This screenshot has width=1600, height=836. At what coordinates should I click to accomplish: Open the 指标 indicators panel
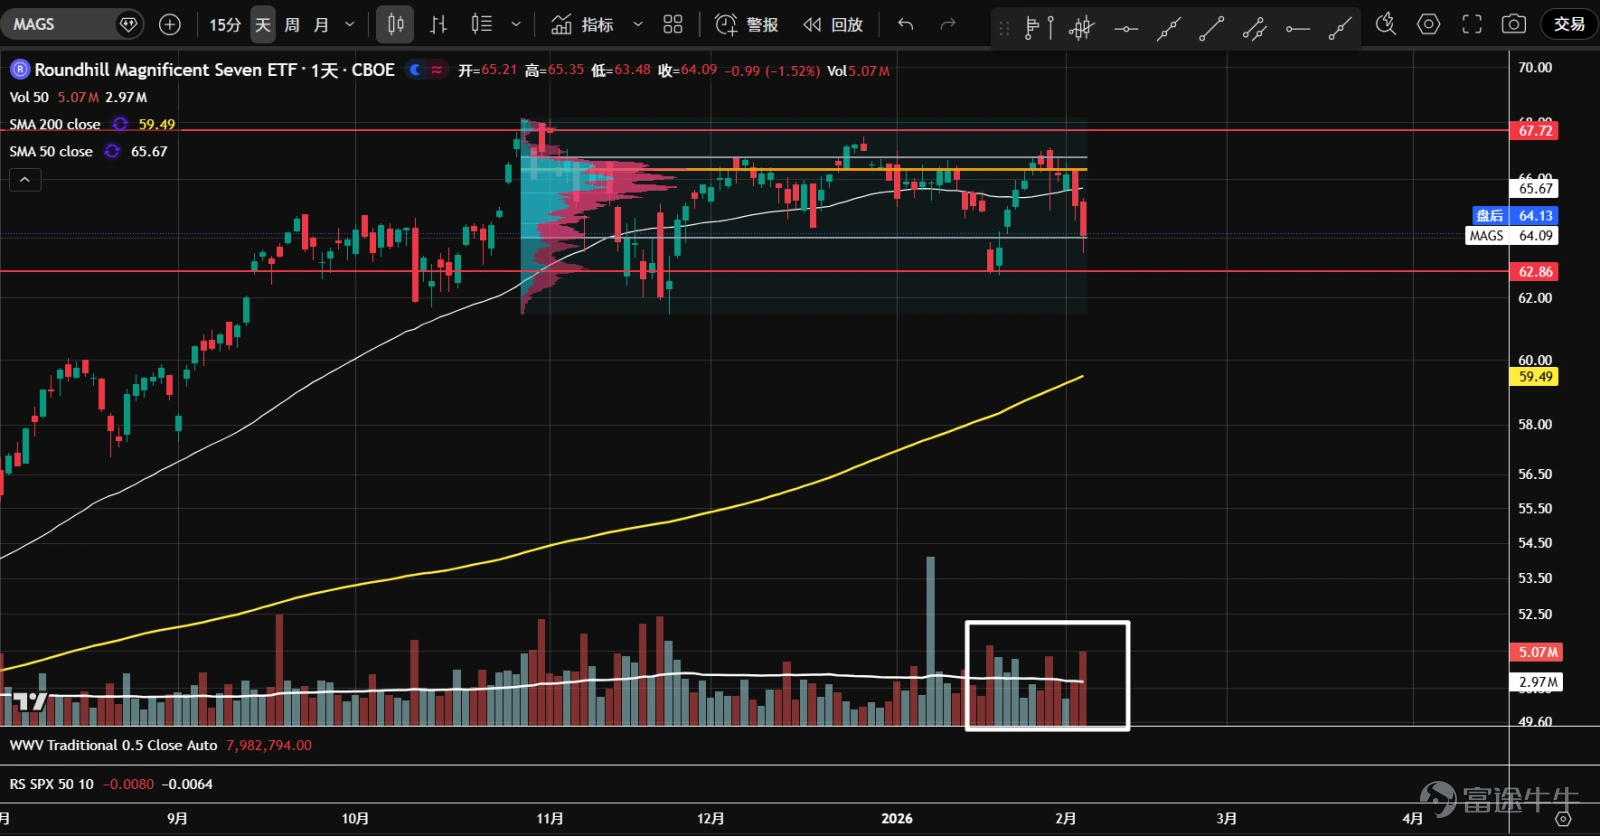coord(583,24)
